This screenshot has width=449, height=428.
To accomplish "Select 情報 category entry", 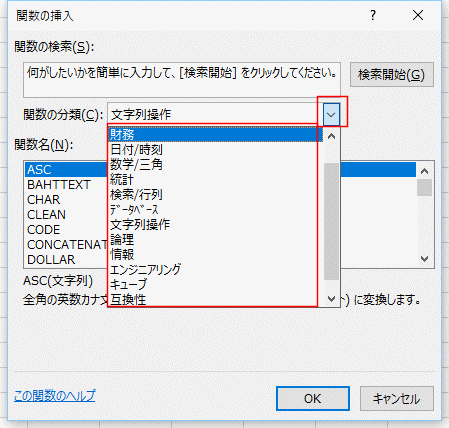I will coord(215,255).
